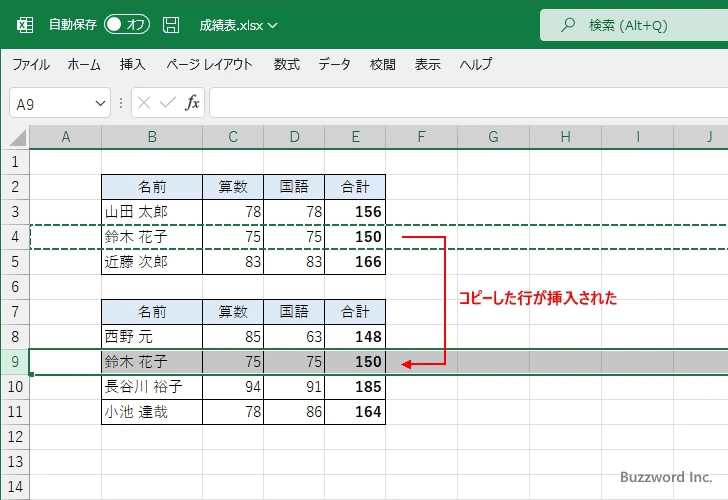Click cell with 長谷川 裕子
The height and width of the screenshot is (500, 728).
pyautogui.click(x=152, y=387)
